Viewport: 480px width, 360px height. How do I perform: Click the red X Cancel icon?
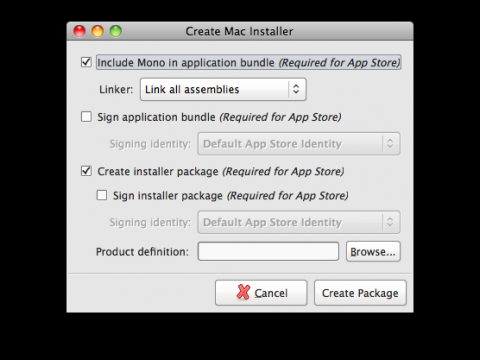point(243,292)
